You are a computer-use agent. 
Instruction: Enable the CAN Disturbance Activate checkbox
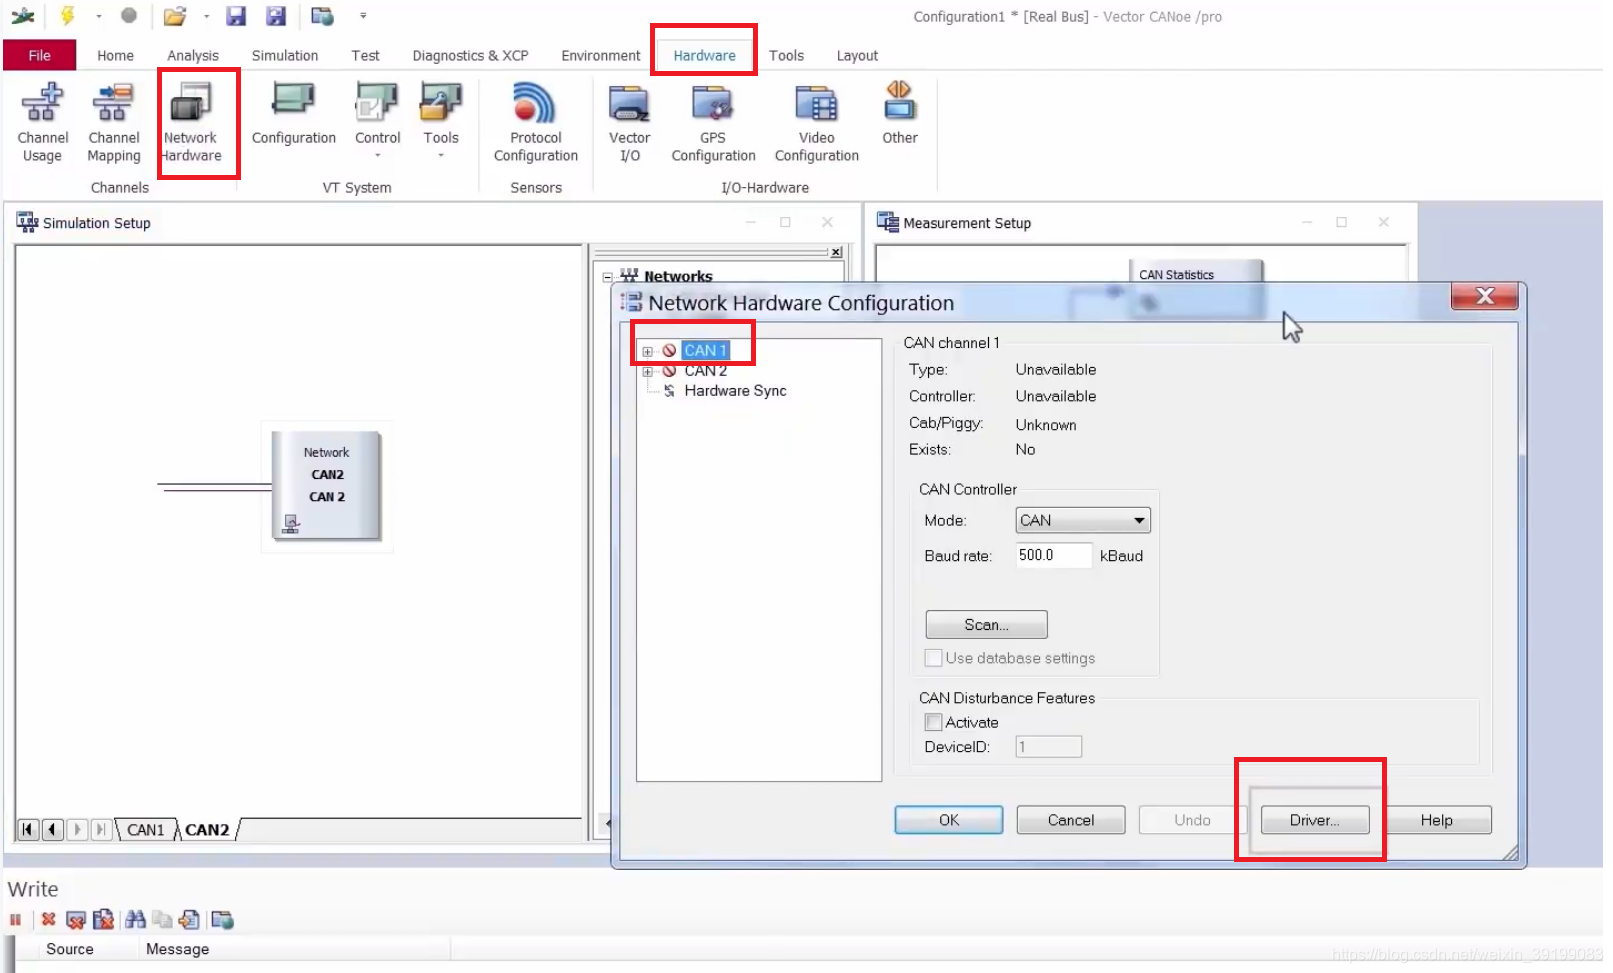pos(933,722)
